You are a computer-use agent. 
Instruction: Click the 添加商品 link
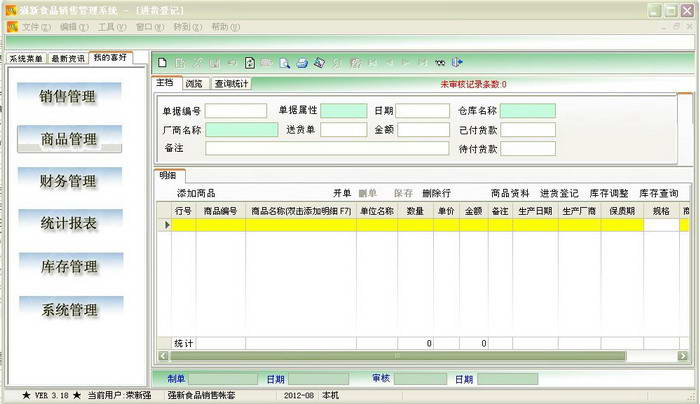(x=196, y=193)
